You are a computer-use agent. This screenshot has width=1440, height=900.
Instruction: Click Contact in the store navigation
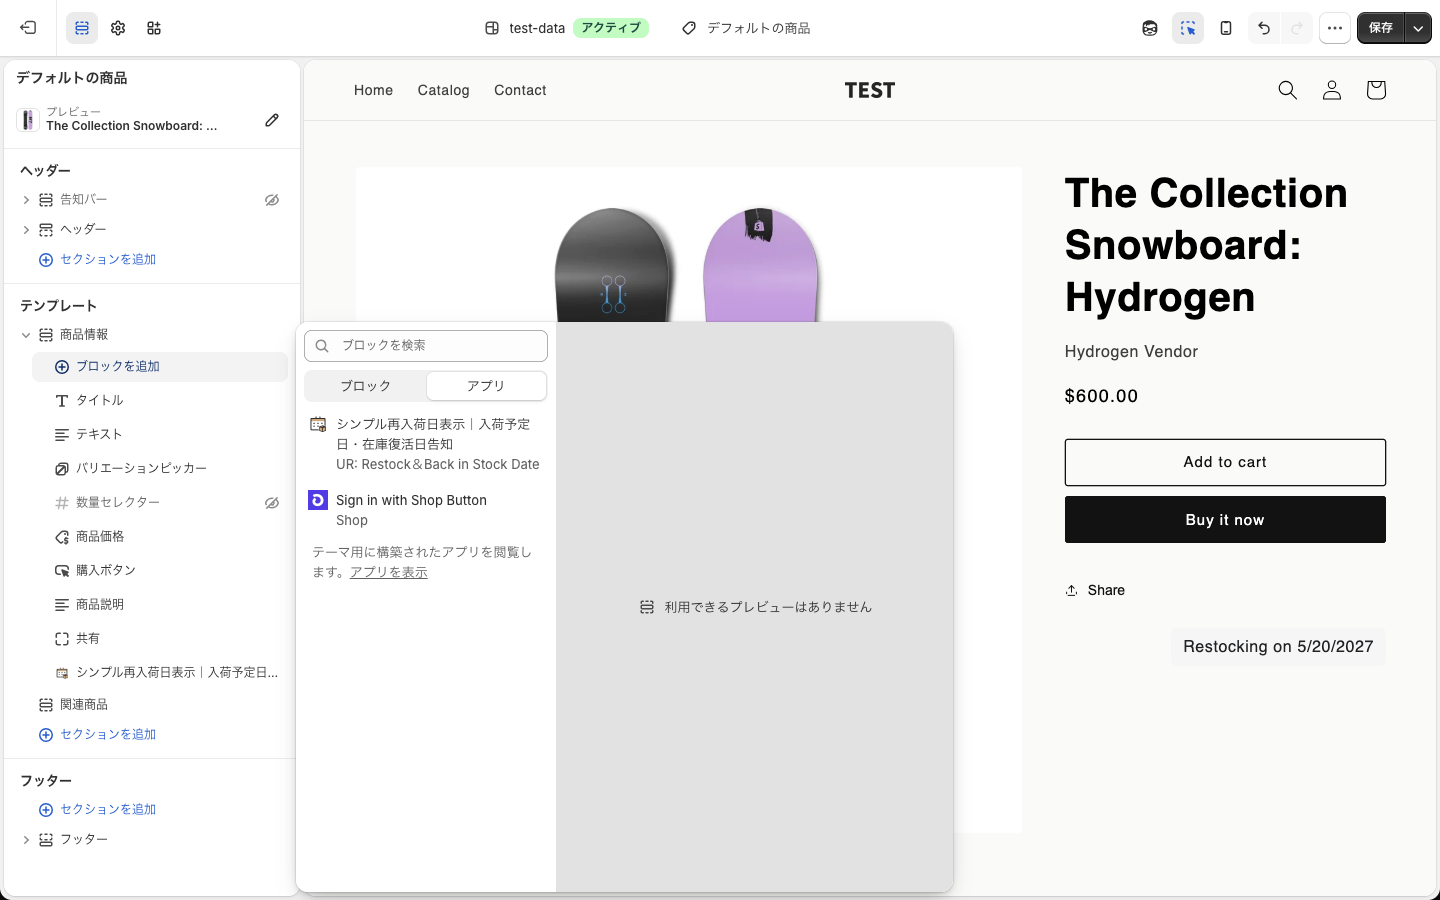520,90
